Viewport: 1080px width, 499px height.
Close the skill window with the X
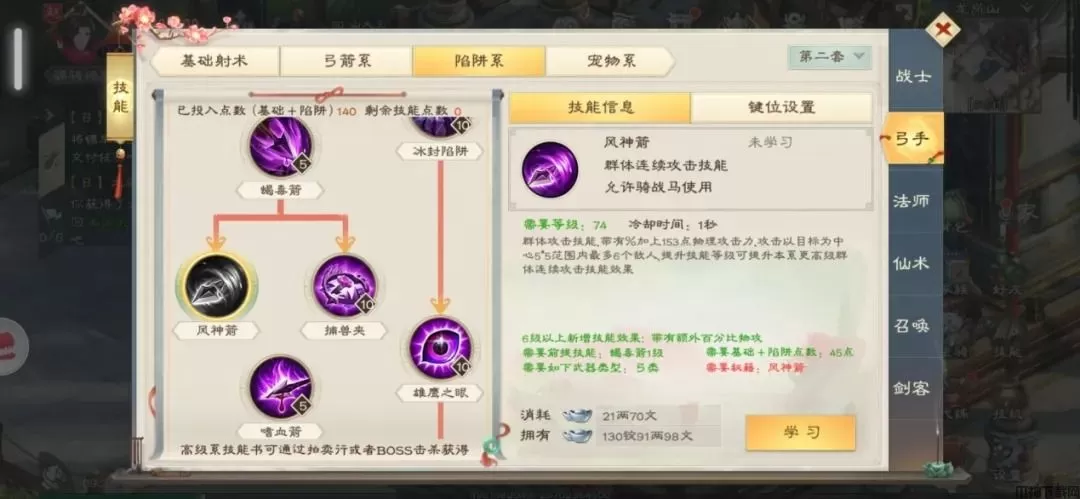pyautogui.click(x=942, y=29)
